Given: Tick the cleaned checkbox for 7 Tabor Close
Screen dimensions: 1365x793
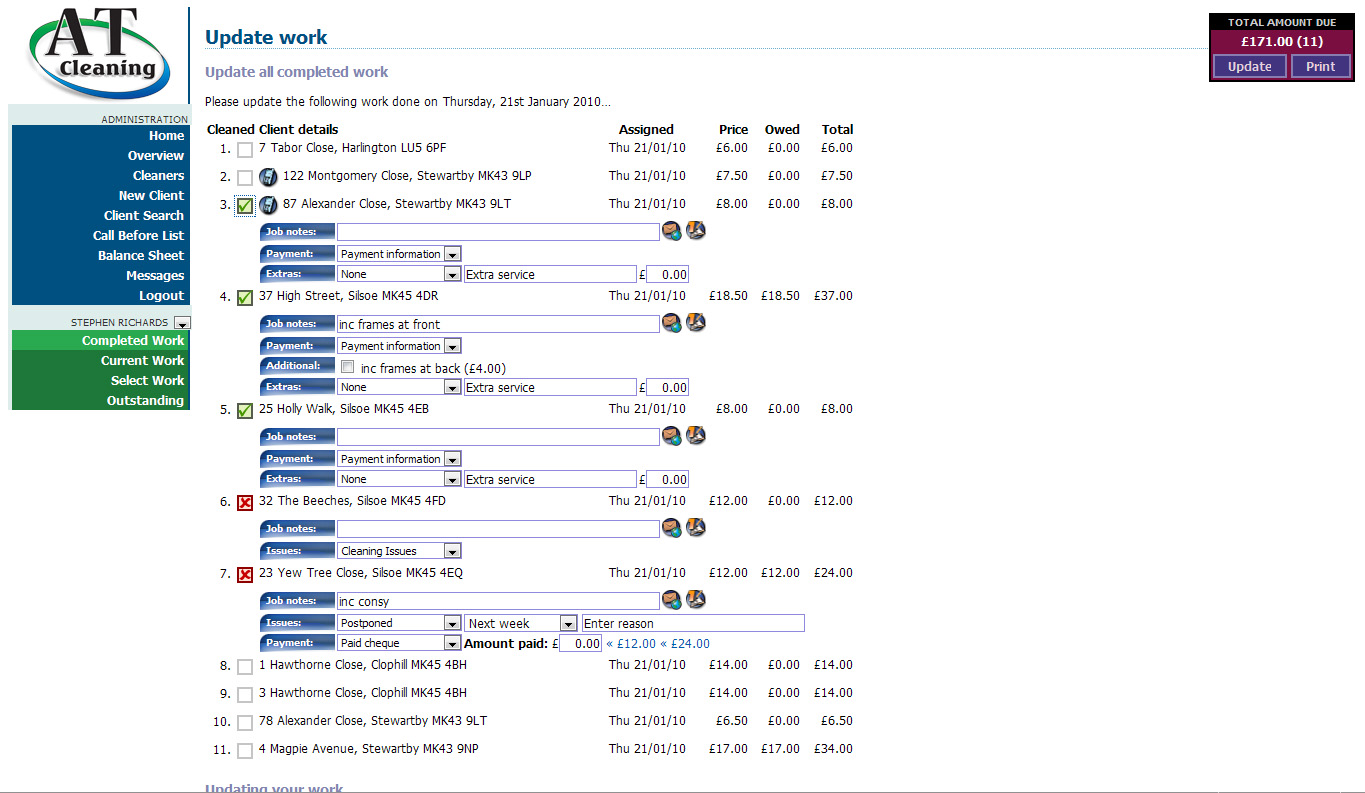Looking at the screenshot, I should [245, 150].
